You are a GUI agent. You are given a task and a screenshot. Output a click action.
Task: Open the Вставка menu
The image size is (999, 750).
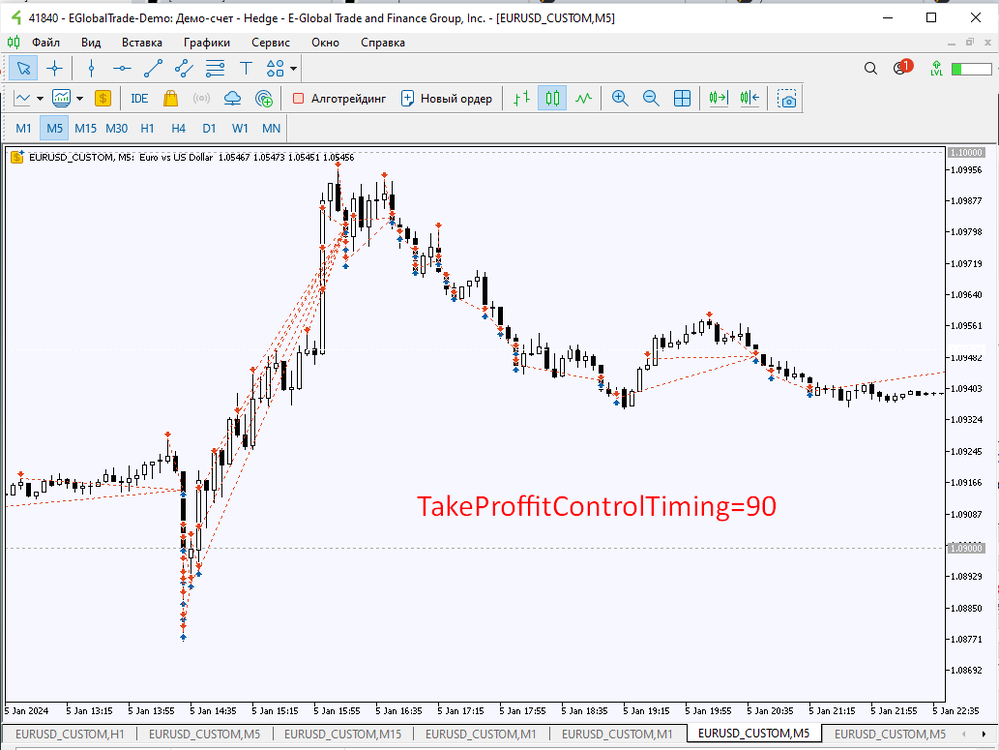pyautogui.click(x=142, y=43)
